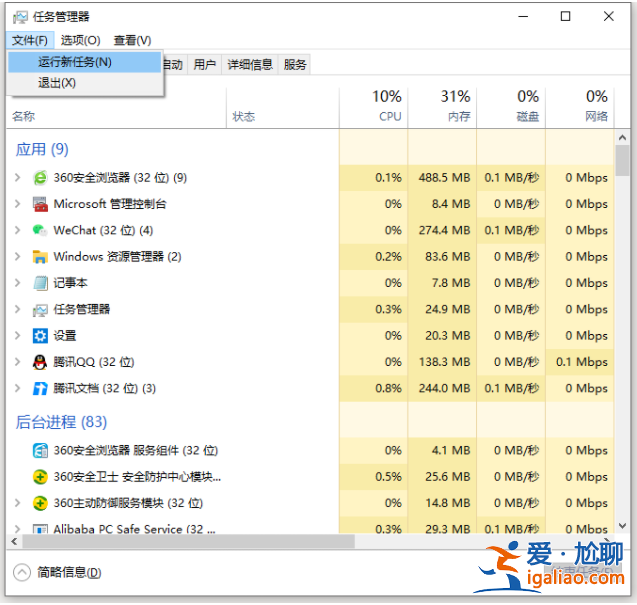
Task: Expand the 360安全浏览器 process group
Action: 17,178
